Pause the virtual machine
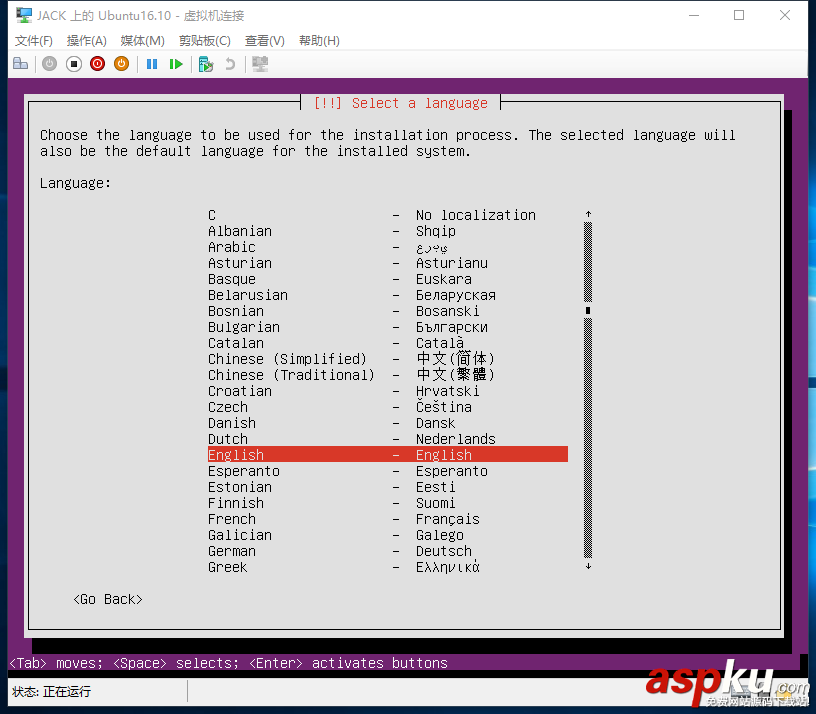Image resolution: width=816 pixels, height=714 pixels. tap(152, 64)
